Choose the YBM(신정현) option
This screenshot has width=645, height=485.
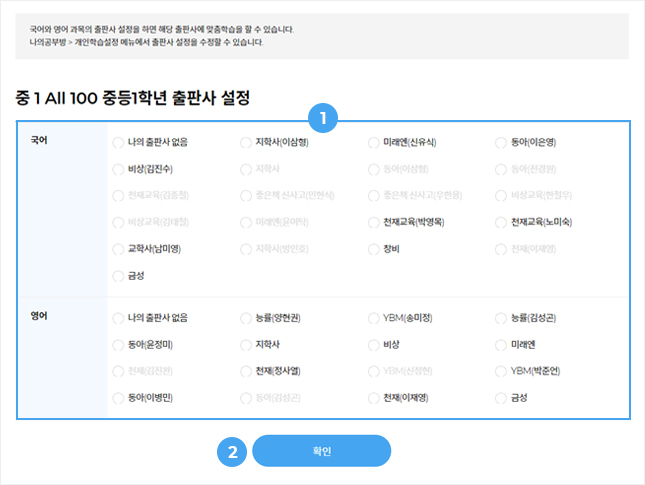point(374,371)
